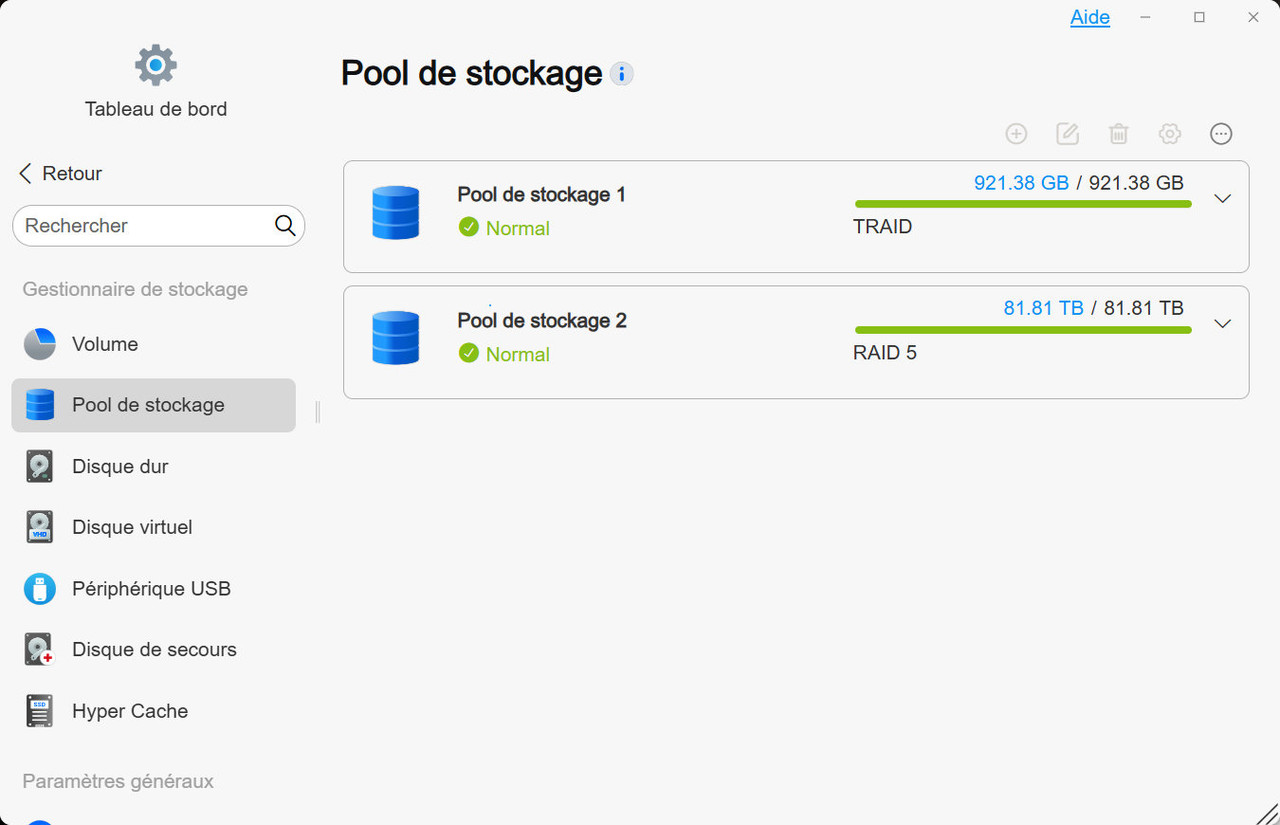Open the Disque dur section

[154, 466]
